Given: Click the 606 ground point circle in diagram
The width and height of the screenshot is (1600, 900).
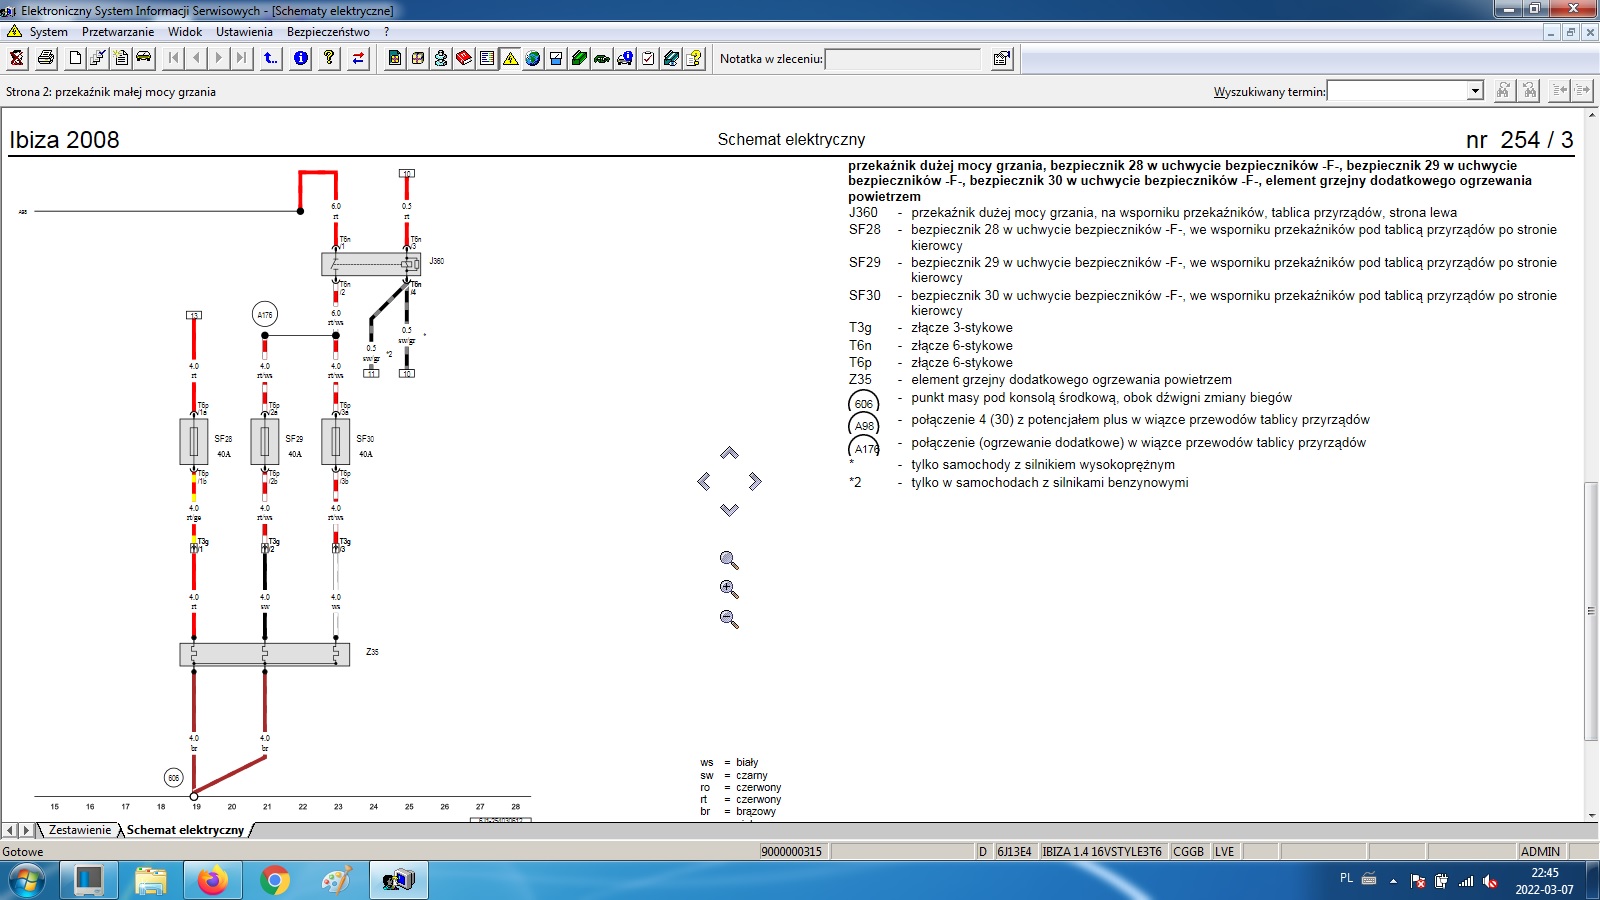Looking at the screenshot, I should pos(174,777).
